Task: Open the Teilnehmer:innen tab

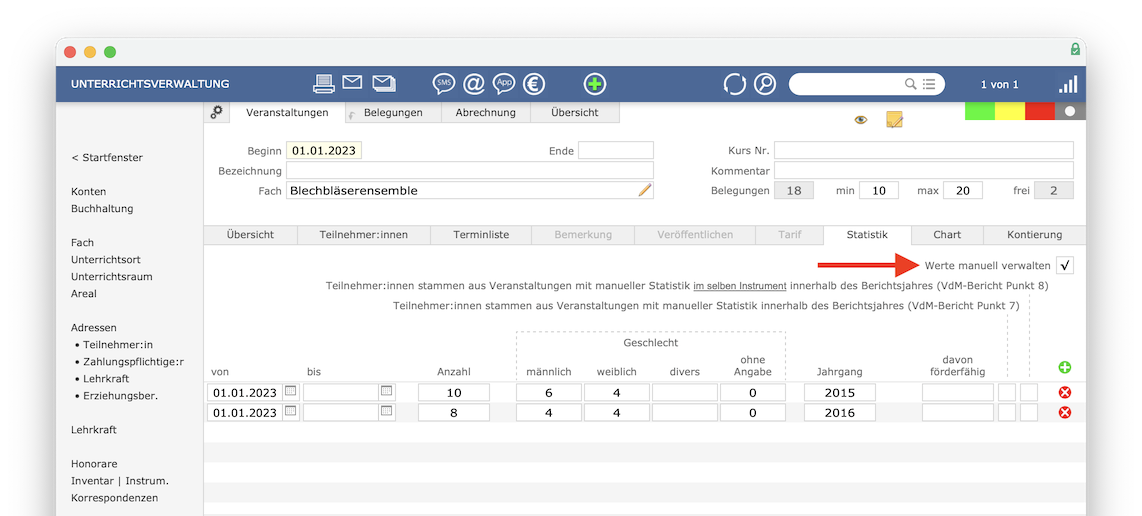Action: click(x=363, y=235)
